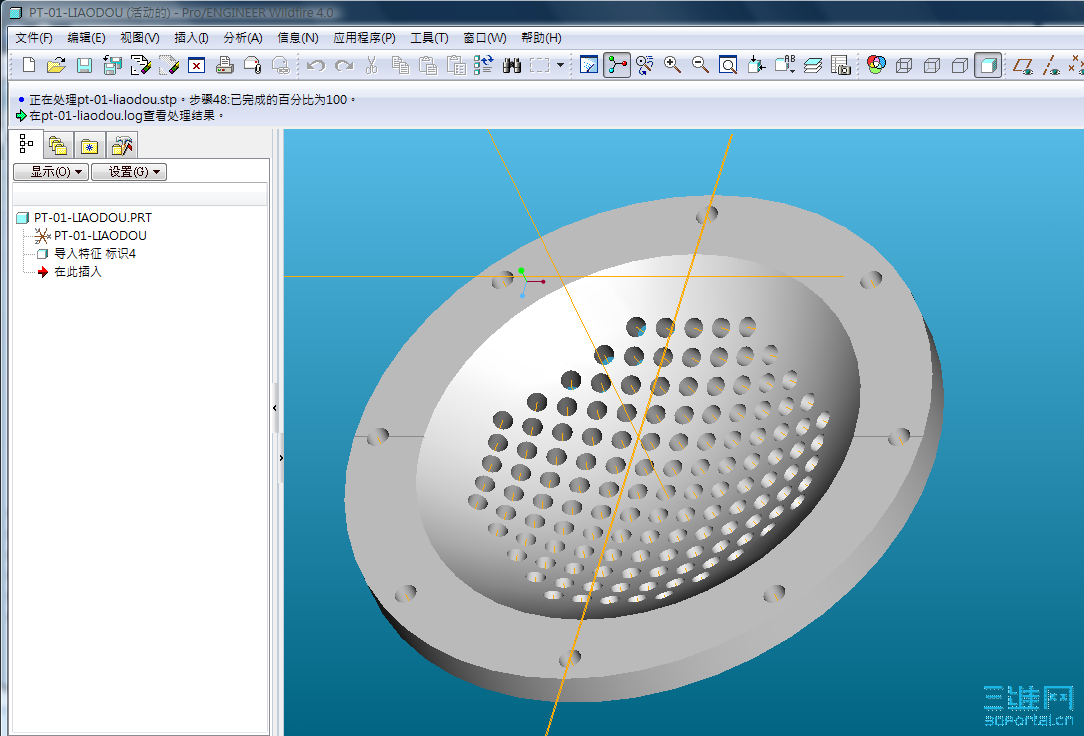Undo the last action
This screenshot has height=736, width=1084.
tap(316, 65)
